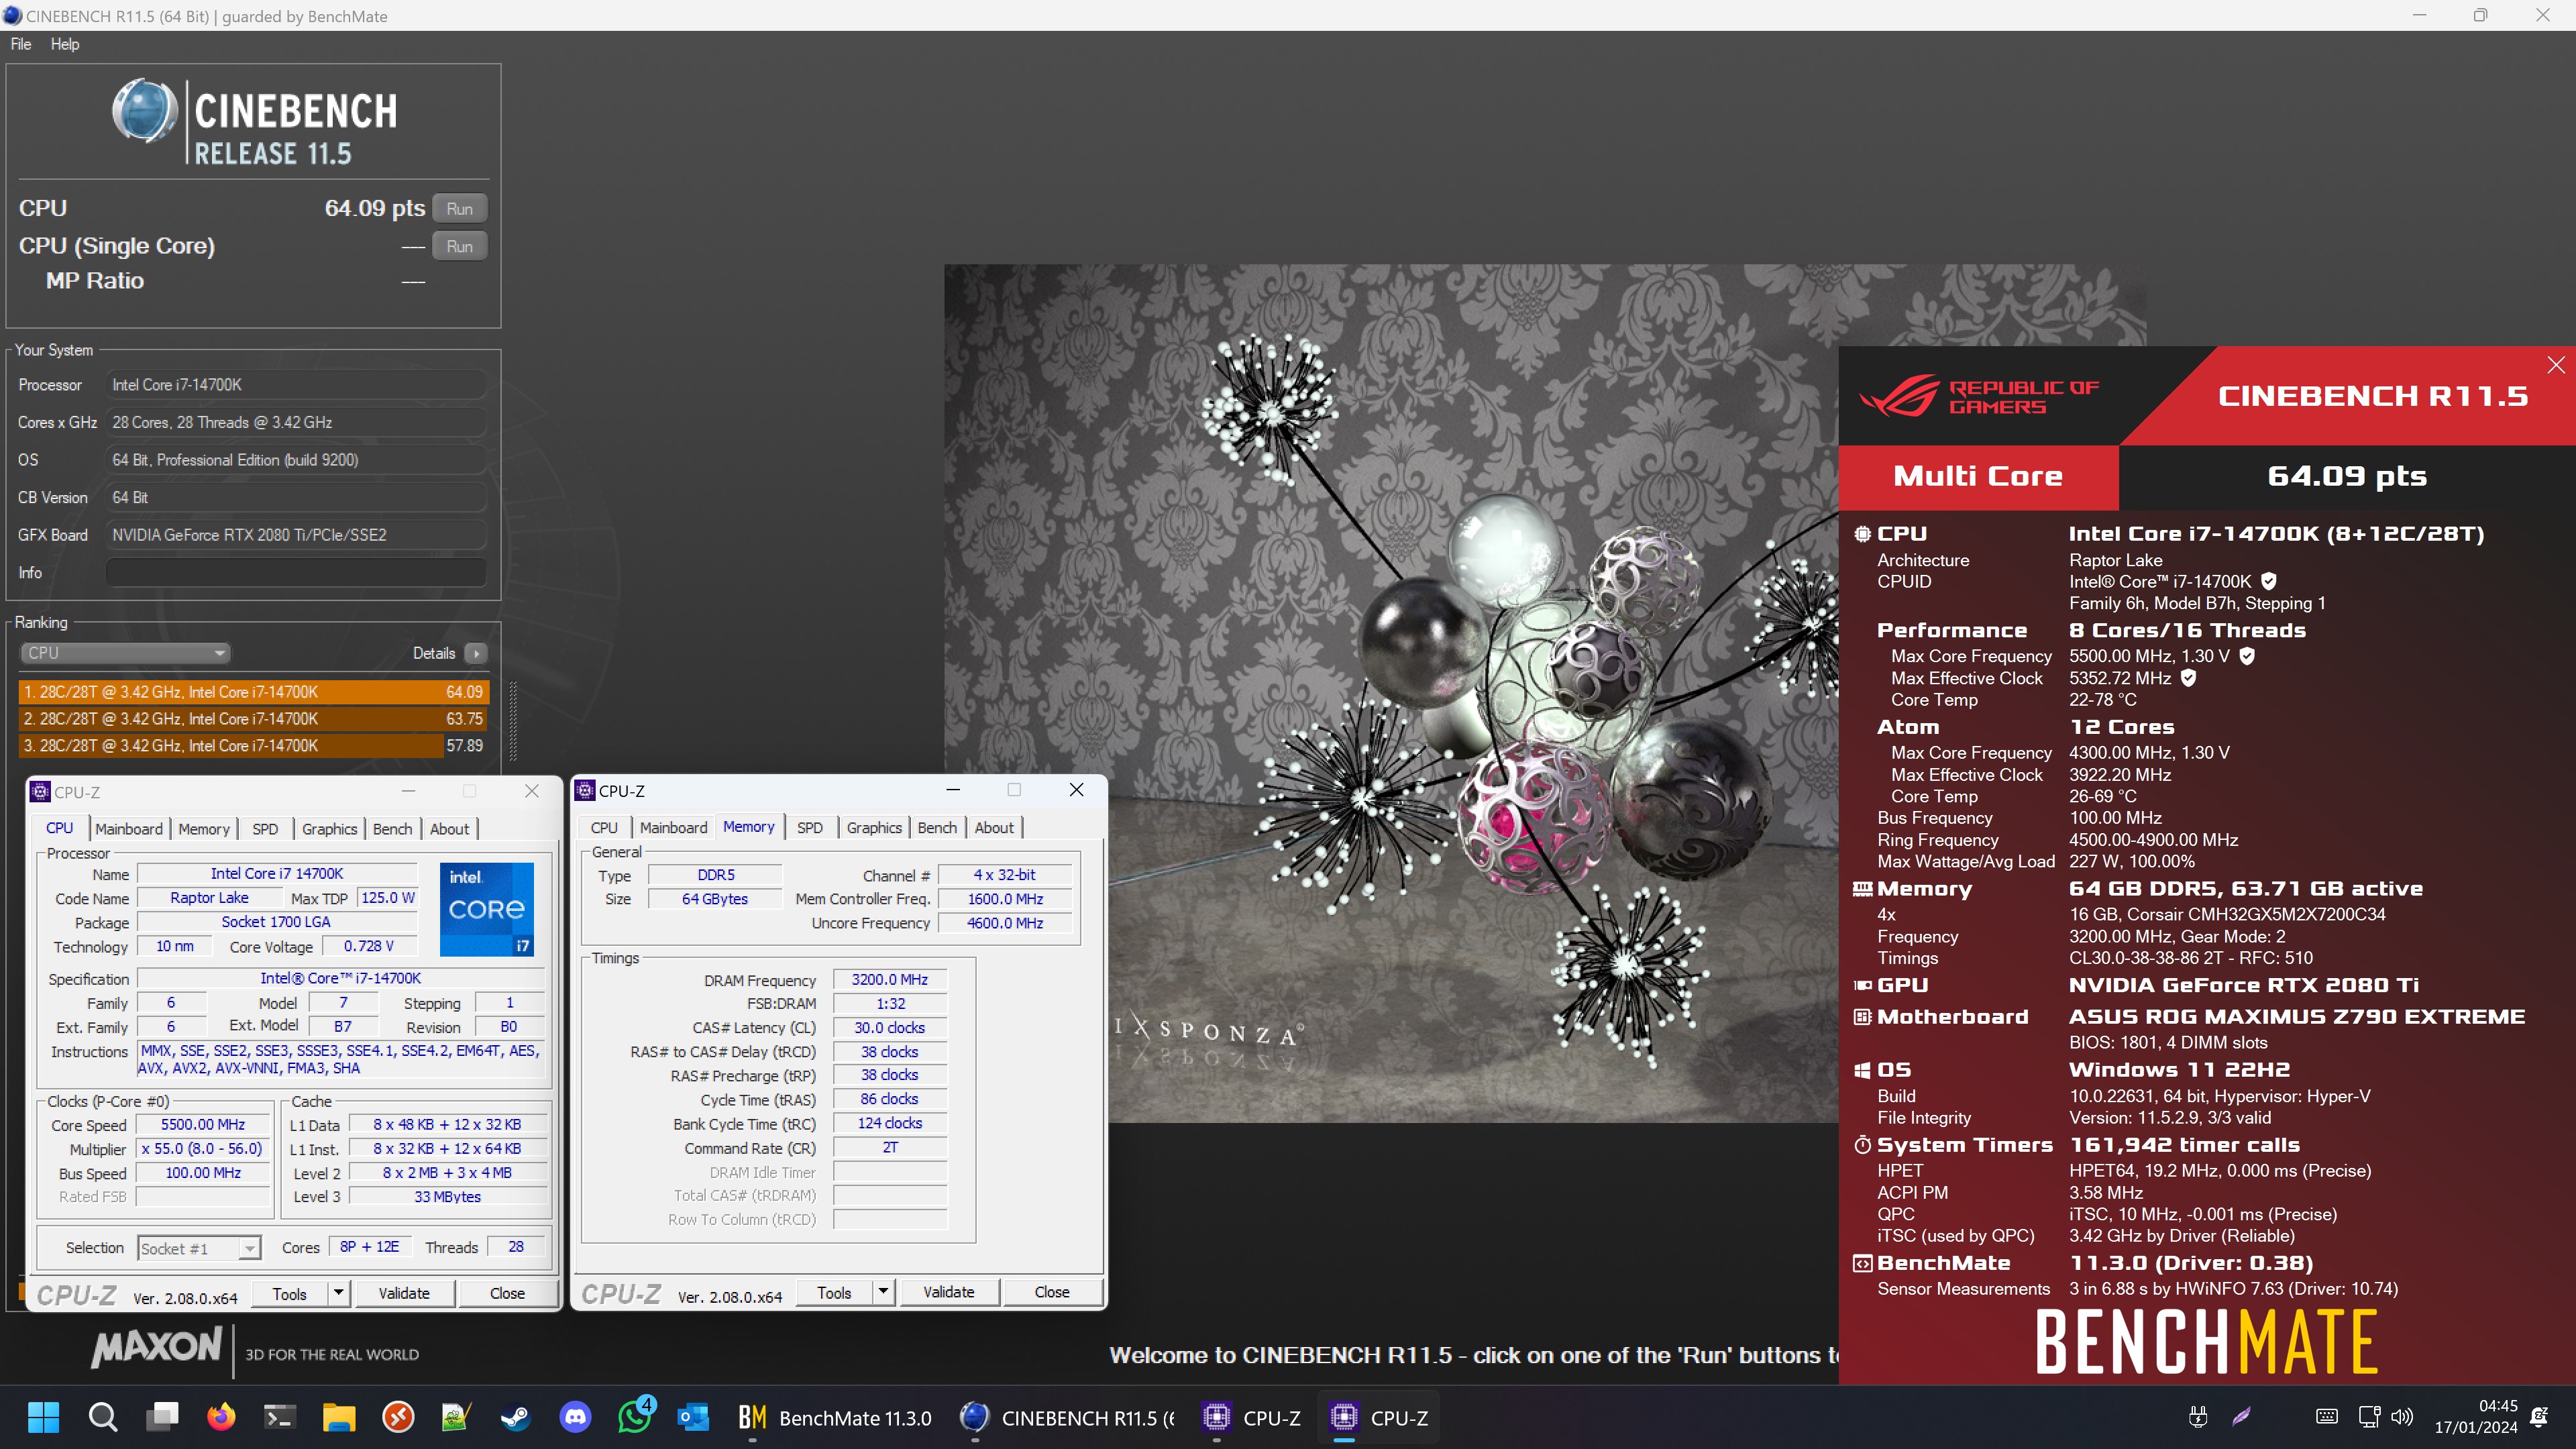Launch Firefox from taskbar
Viewport: 2576px width, 1449px height.
pyautogui.click(x=221, y=1417)
